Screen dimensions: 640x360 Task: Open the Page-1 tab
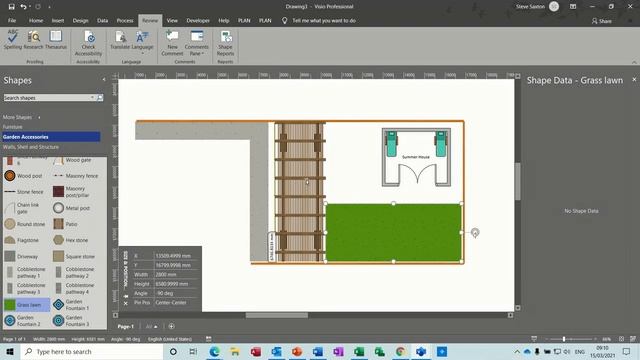[x=126, y=327]
